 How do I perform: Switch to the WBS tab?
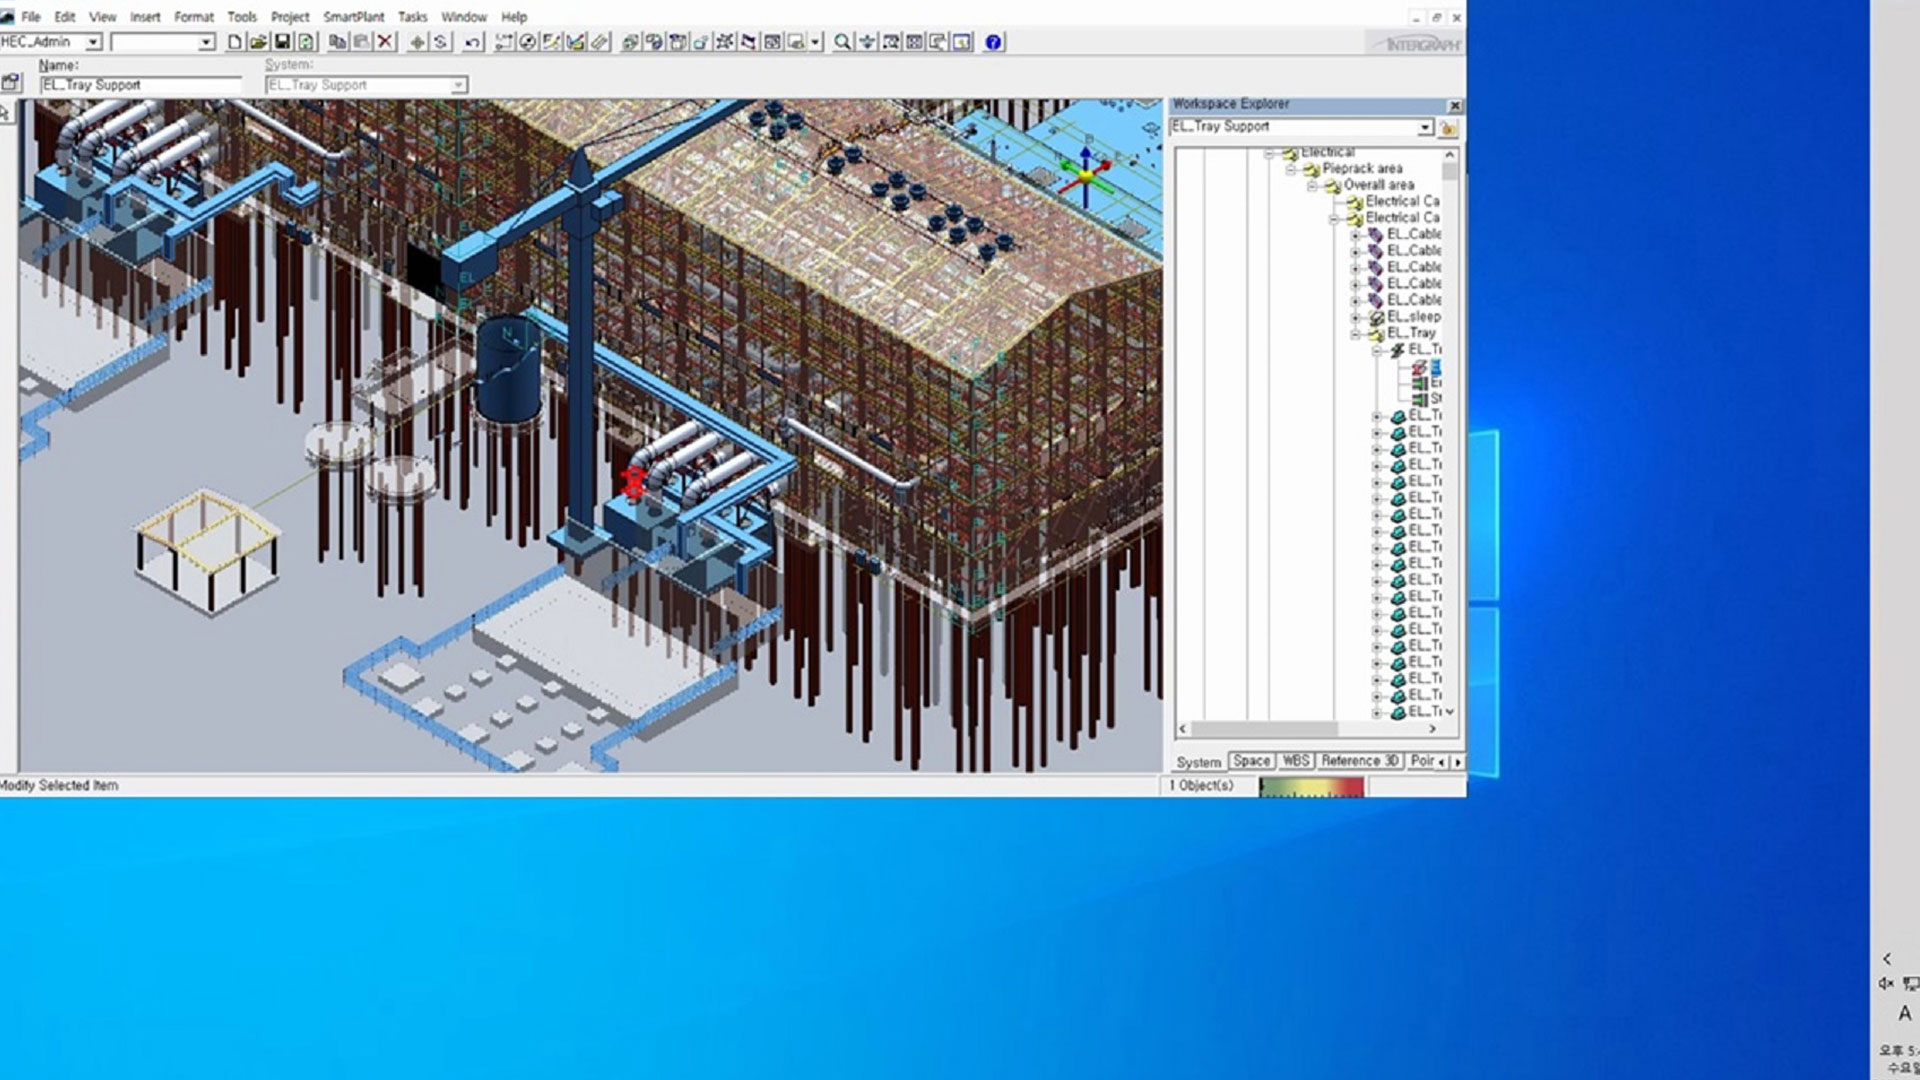tap(1295, 761)
